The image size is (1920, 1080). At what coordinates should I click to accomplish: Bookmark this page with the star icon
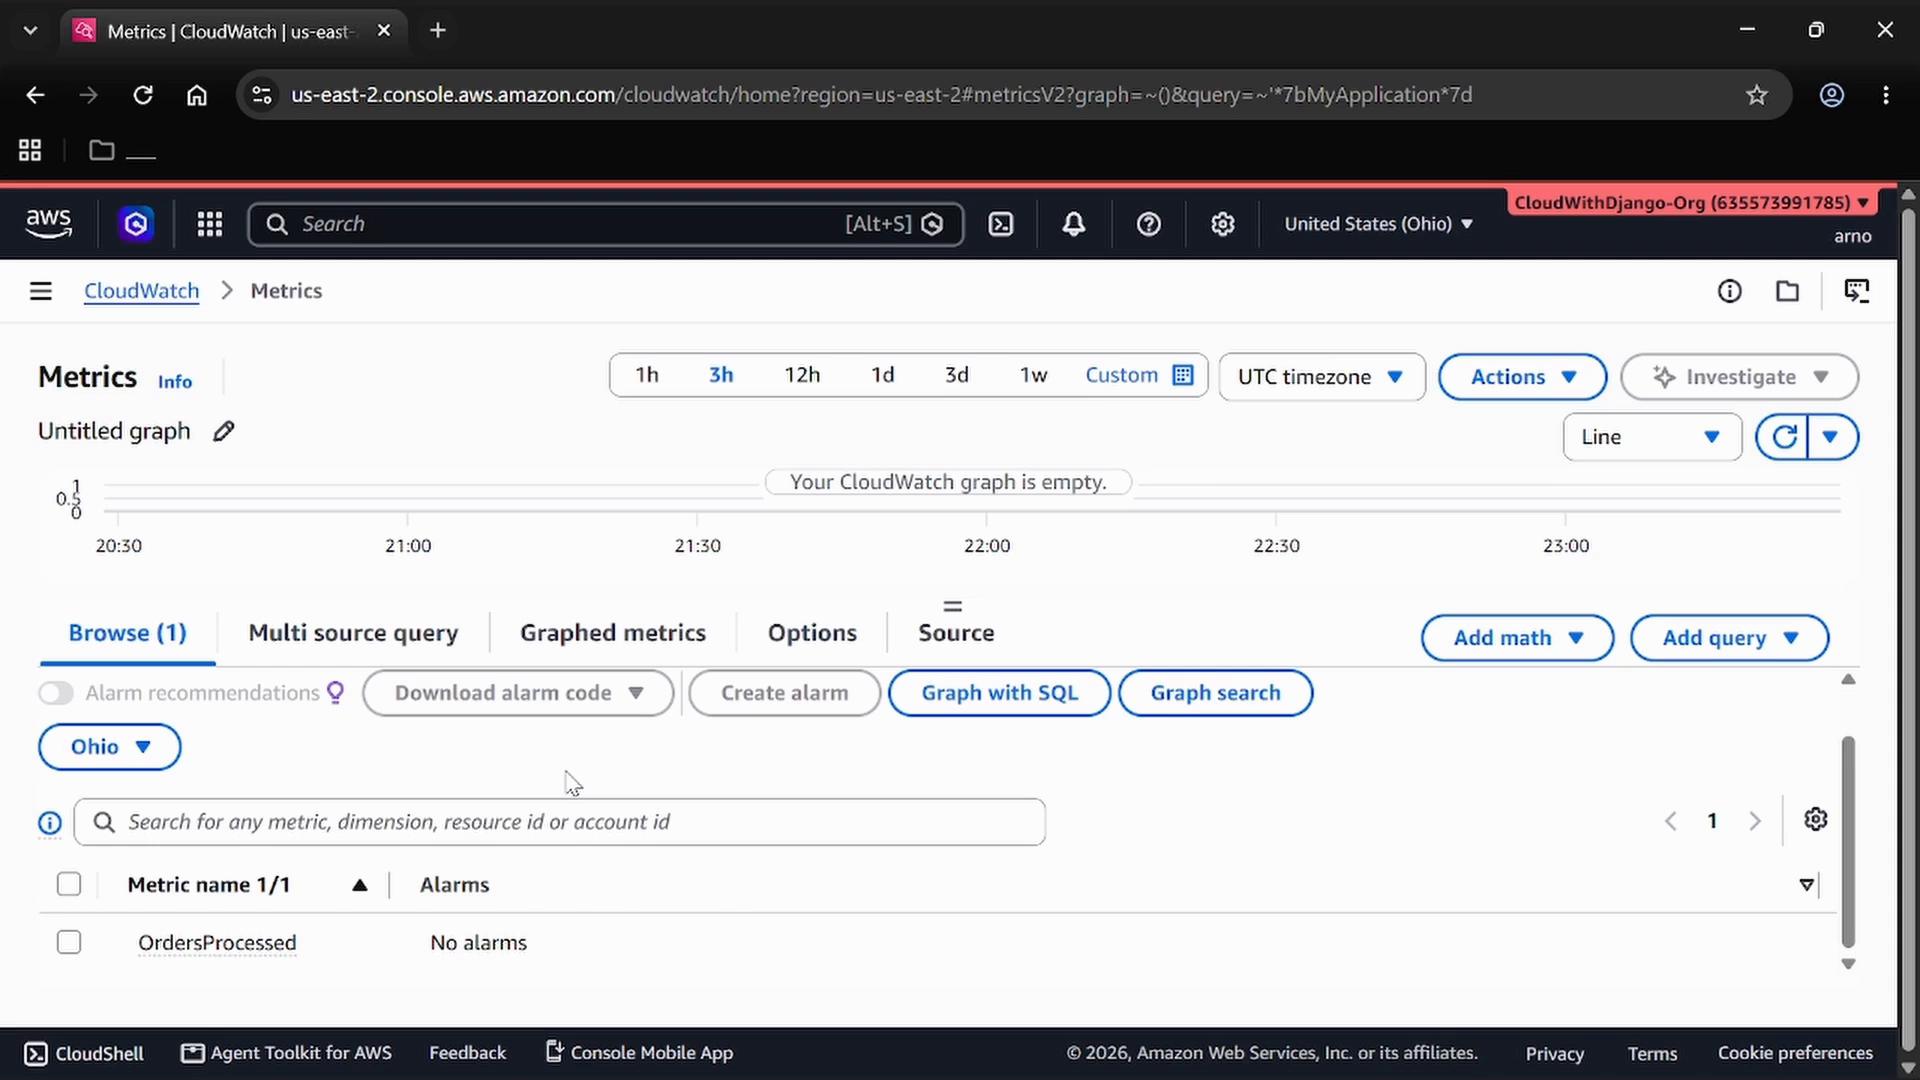pos(1757,95)
